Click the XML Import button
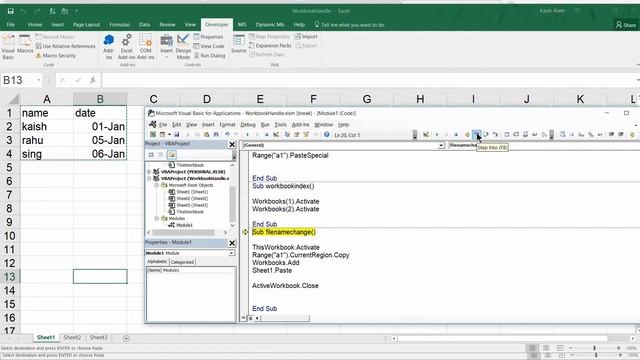Image resolution: width=640 pixels, height=360 pixels. (x=306, y=36)
